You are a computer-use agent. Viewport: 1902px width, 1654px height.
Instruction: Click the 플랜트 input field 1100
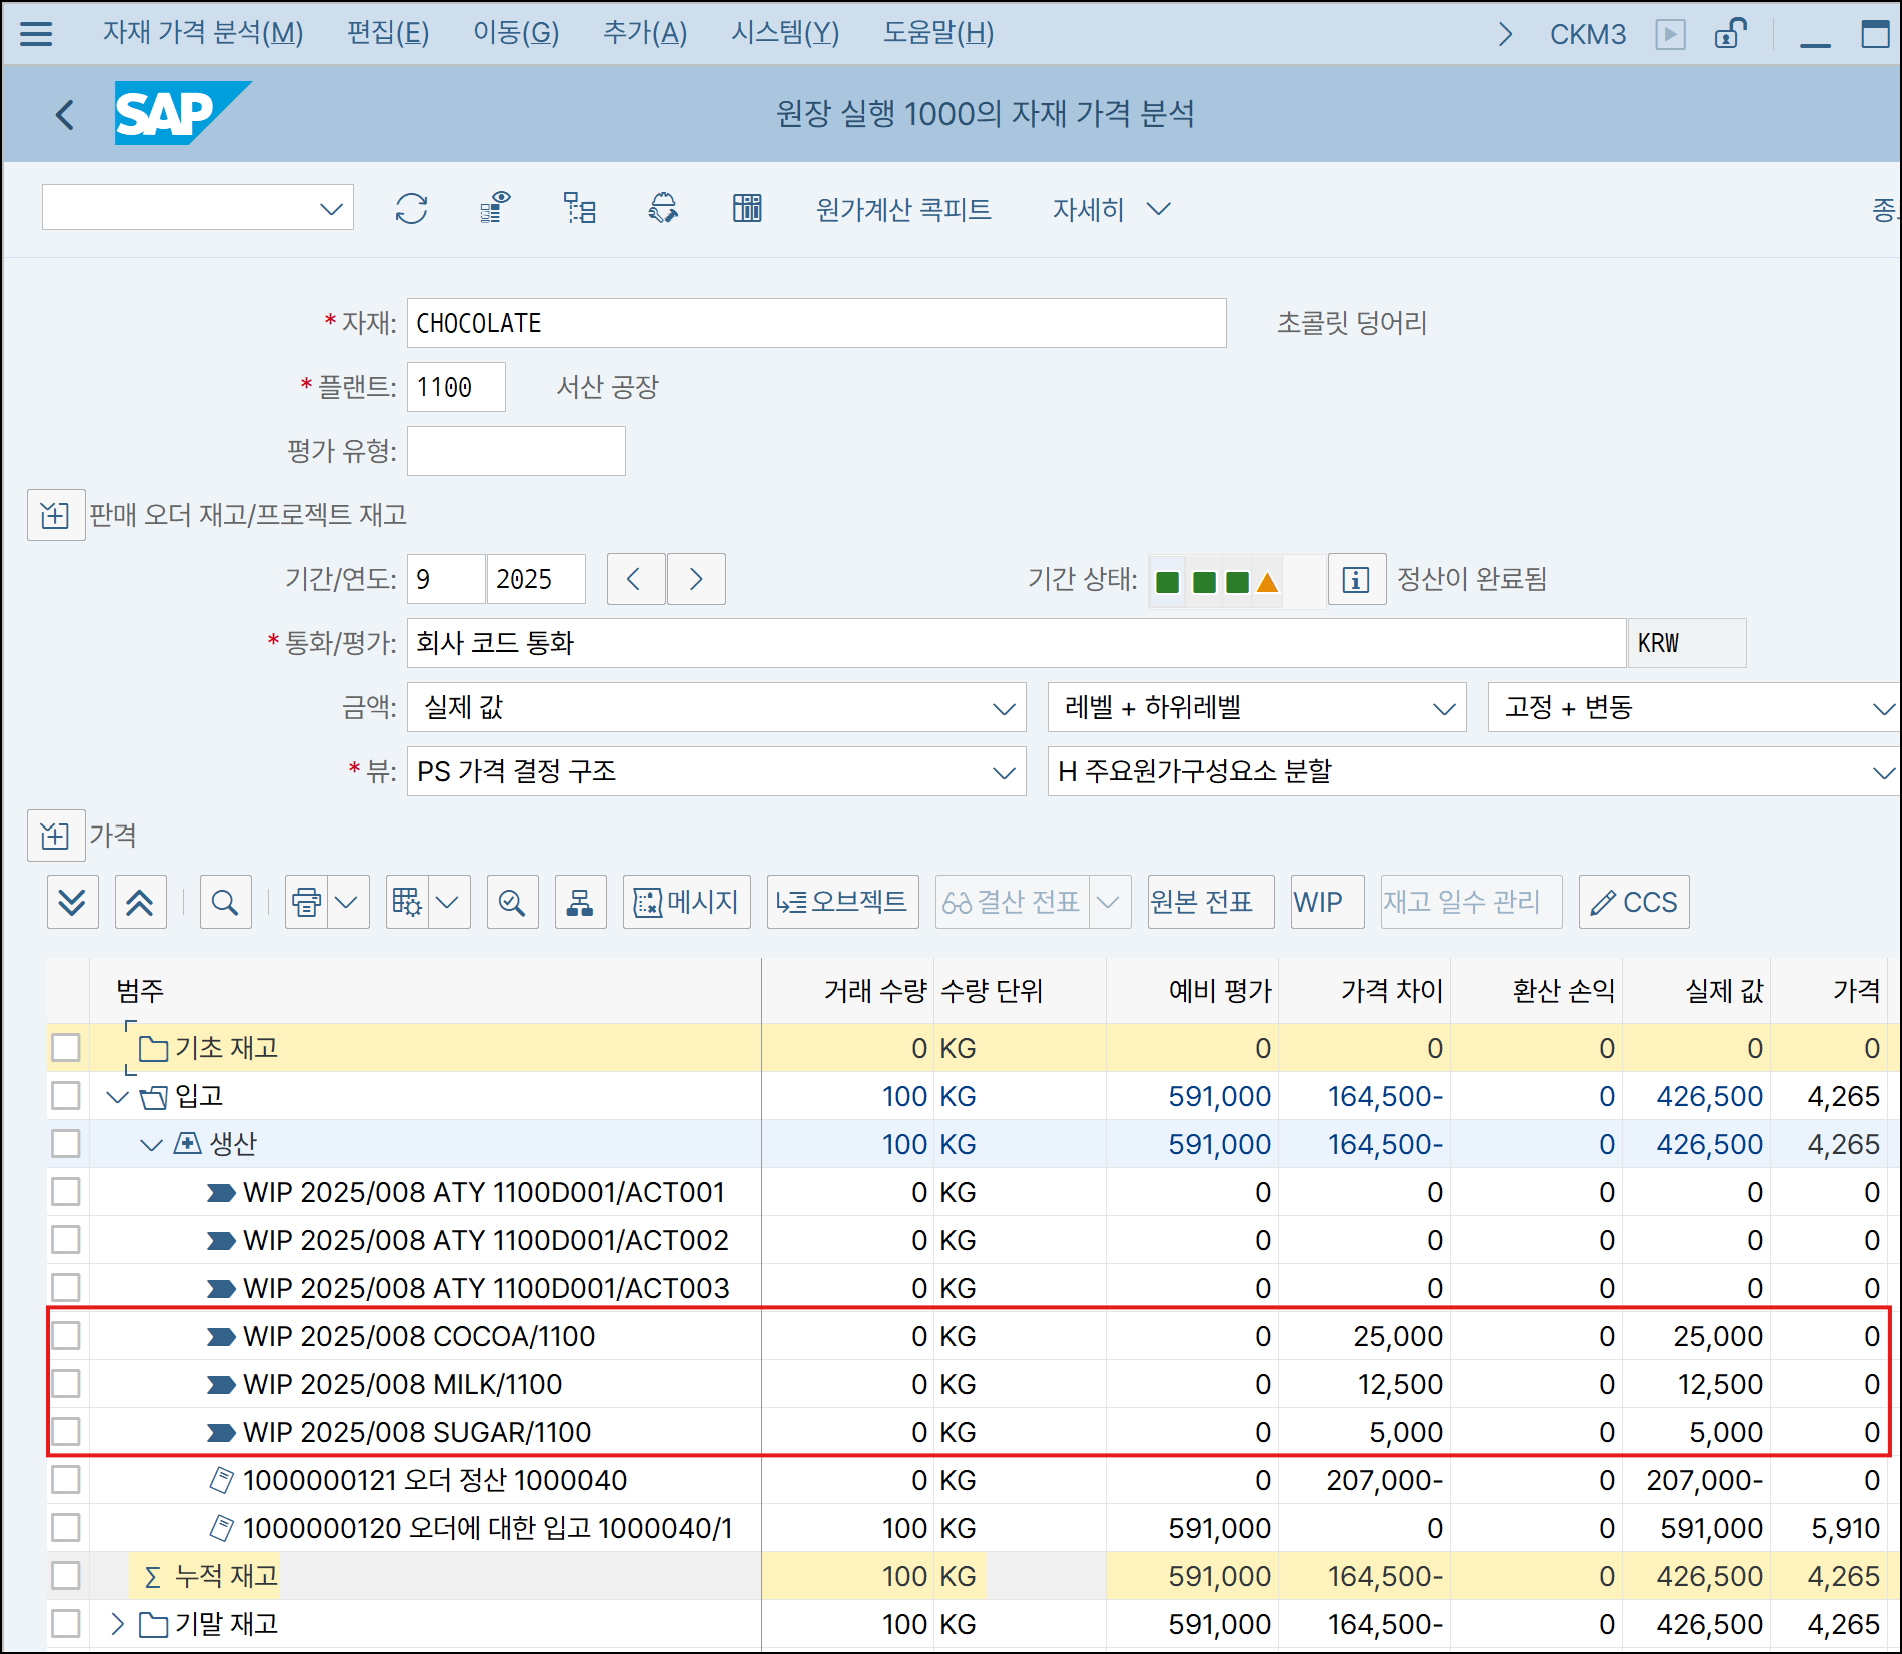pyautogui.click(x=456, y=387)
